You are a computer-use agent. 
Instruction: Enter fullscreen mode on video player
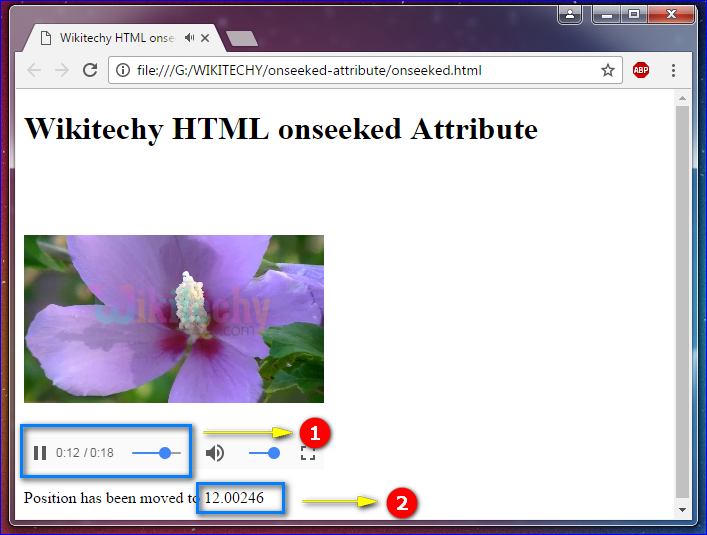(x=308, y=453)
